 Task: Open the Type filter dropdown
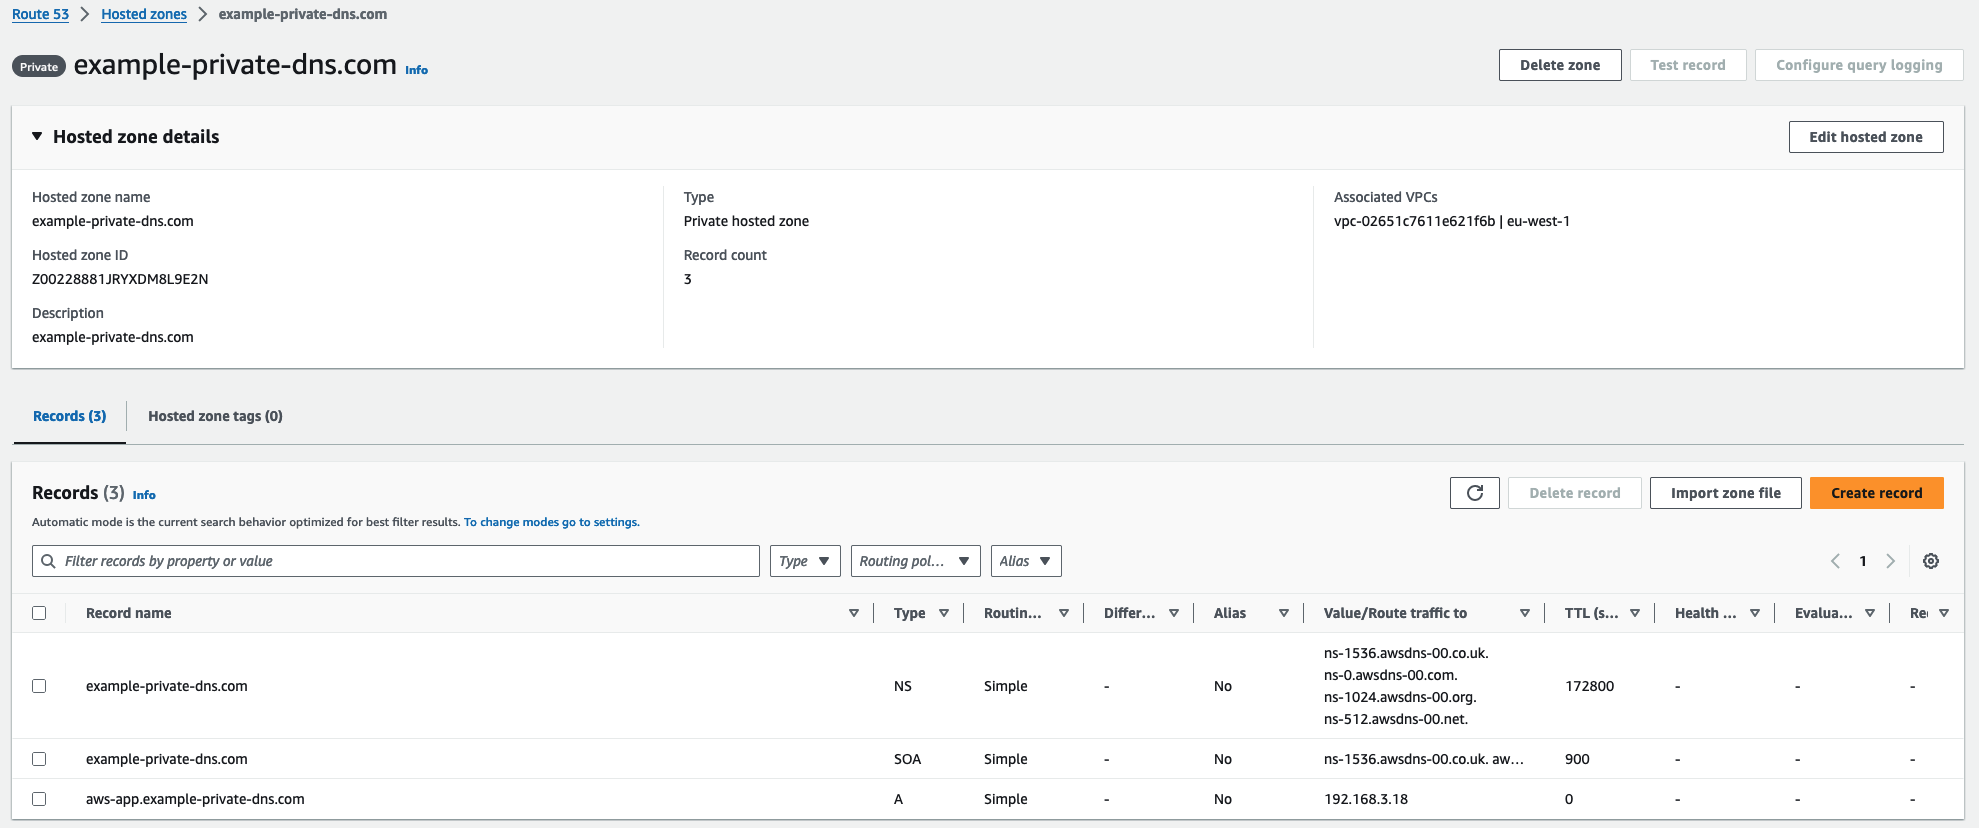coord(804,561)
